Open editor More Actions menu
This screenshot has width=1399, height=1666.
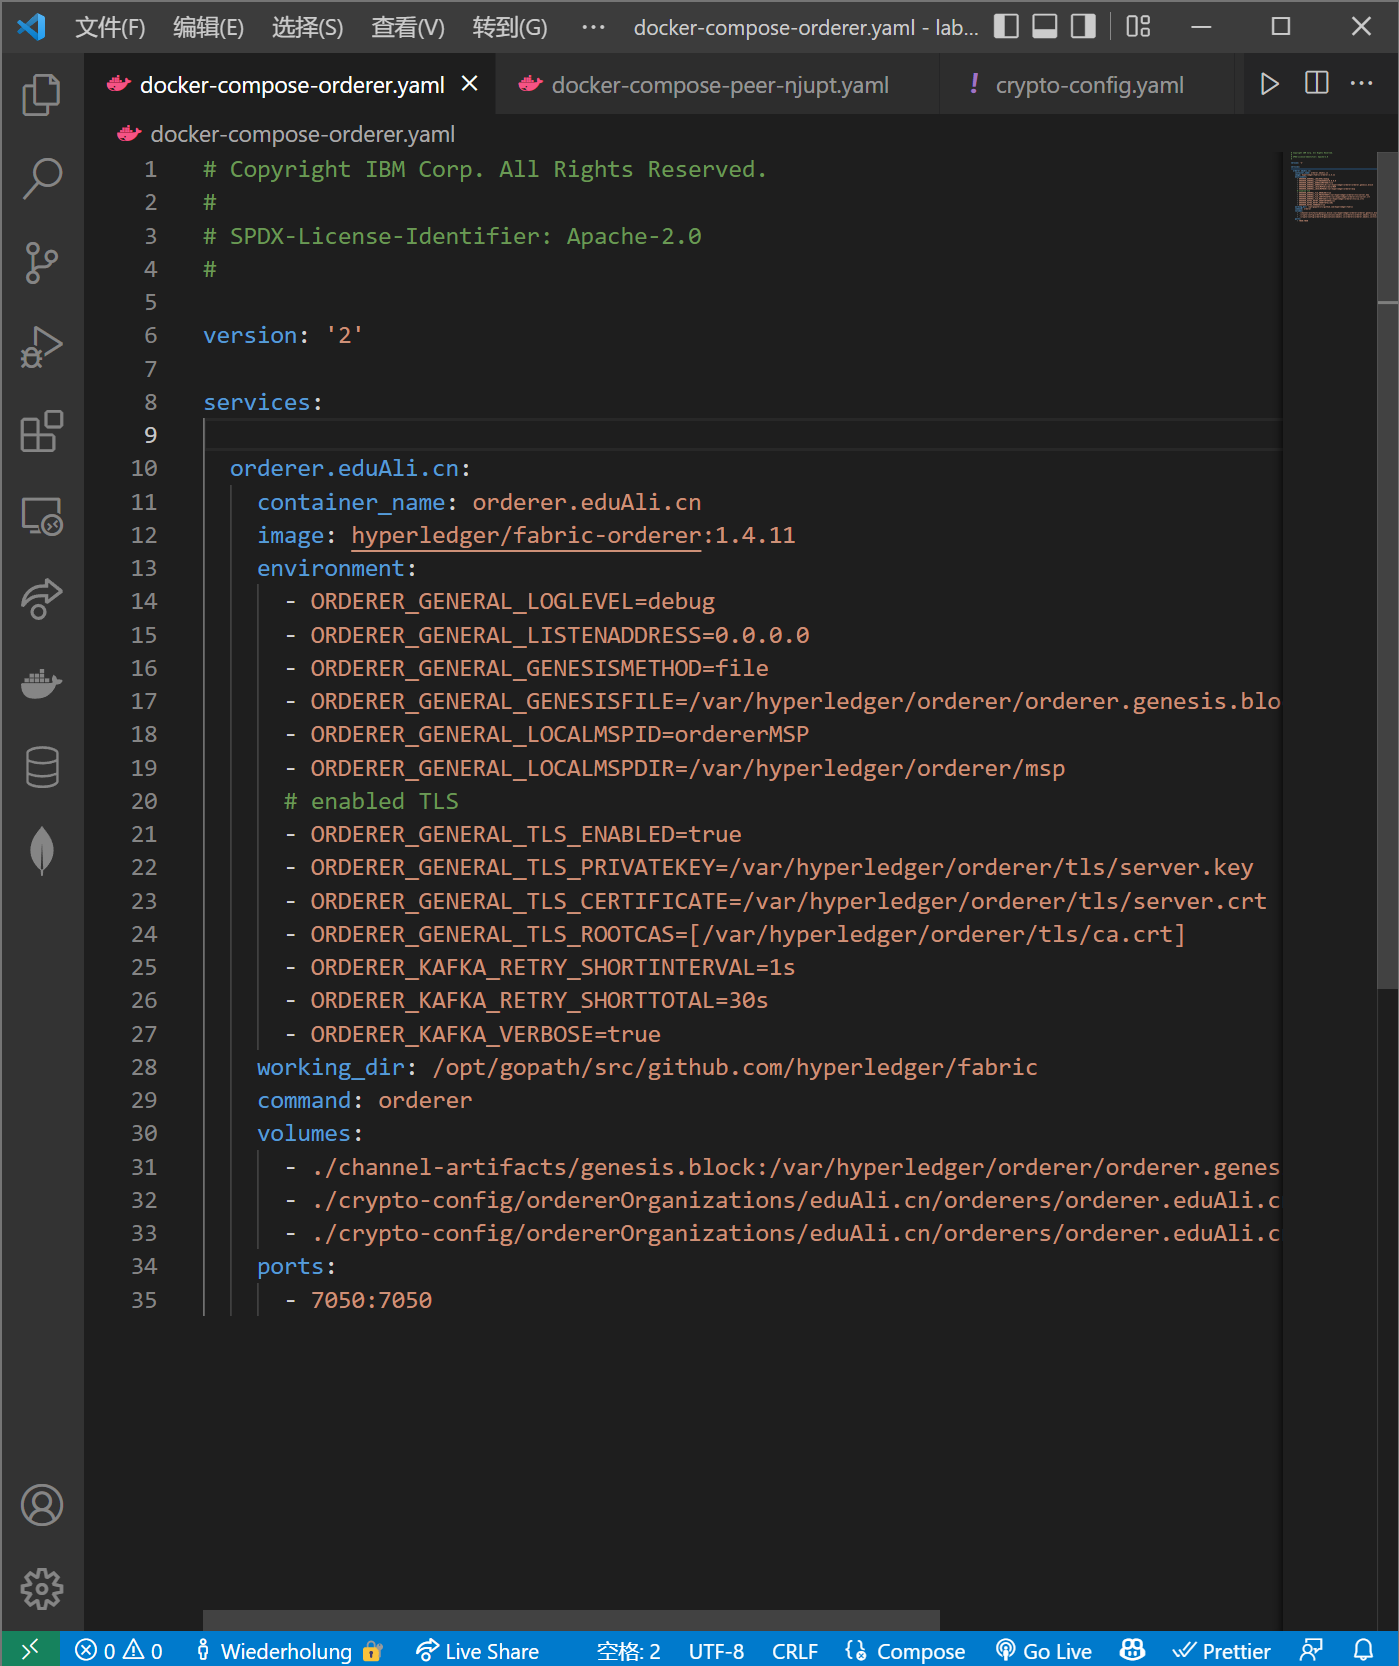(x=1362, y=84)
